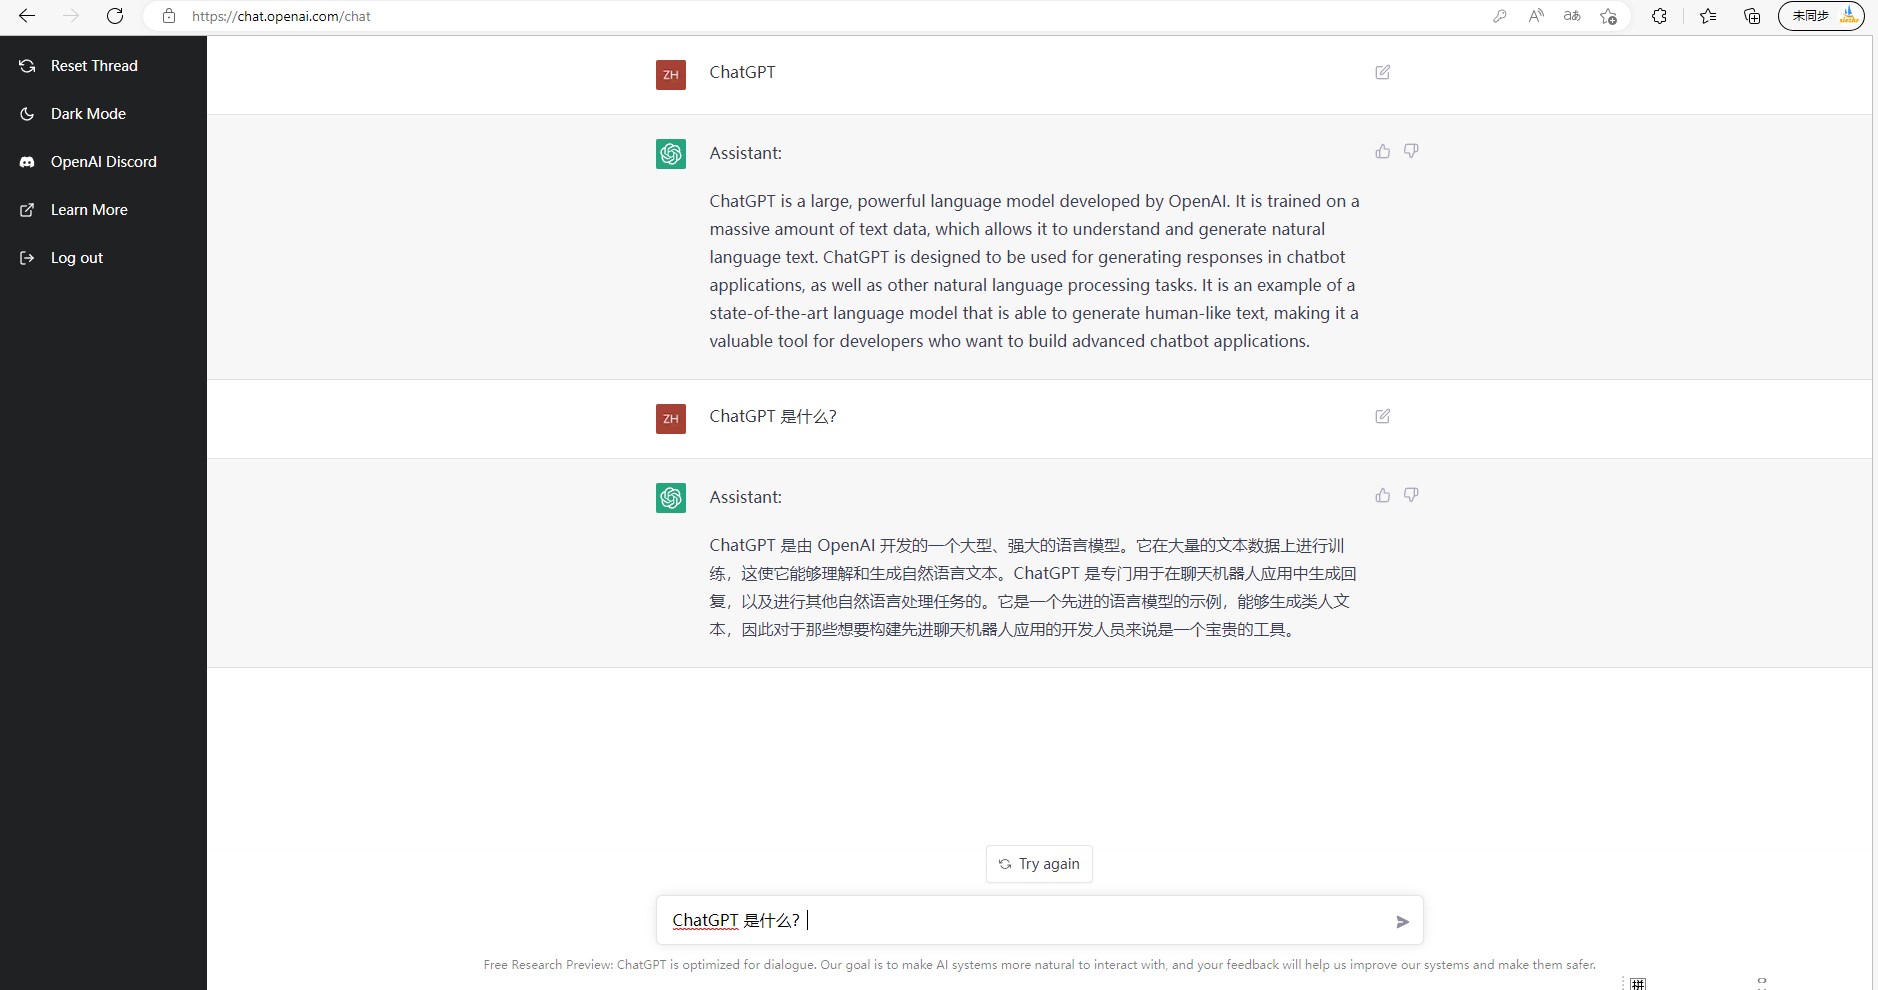
Task: Click the edit pencil icon on "ChatGPT 是什么?"
Action: point(1383,416)
